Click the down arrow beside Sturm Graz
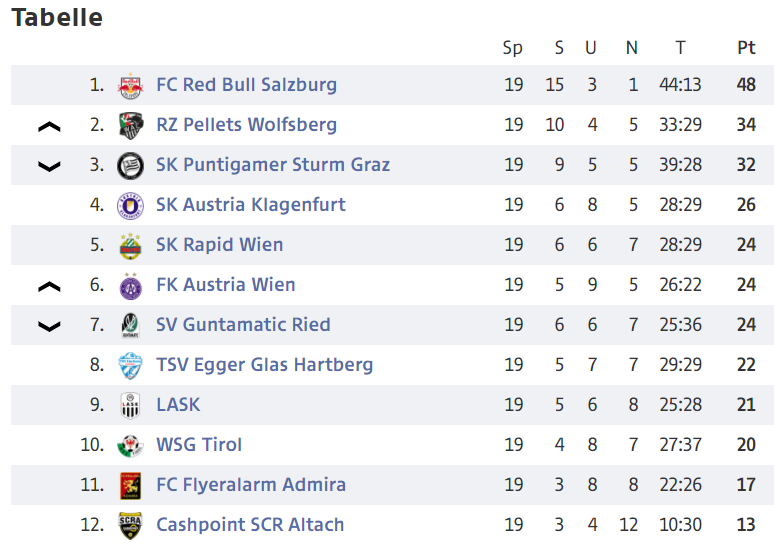This screenshot has width=781, height=548. [x=49, y=166]
